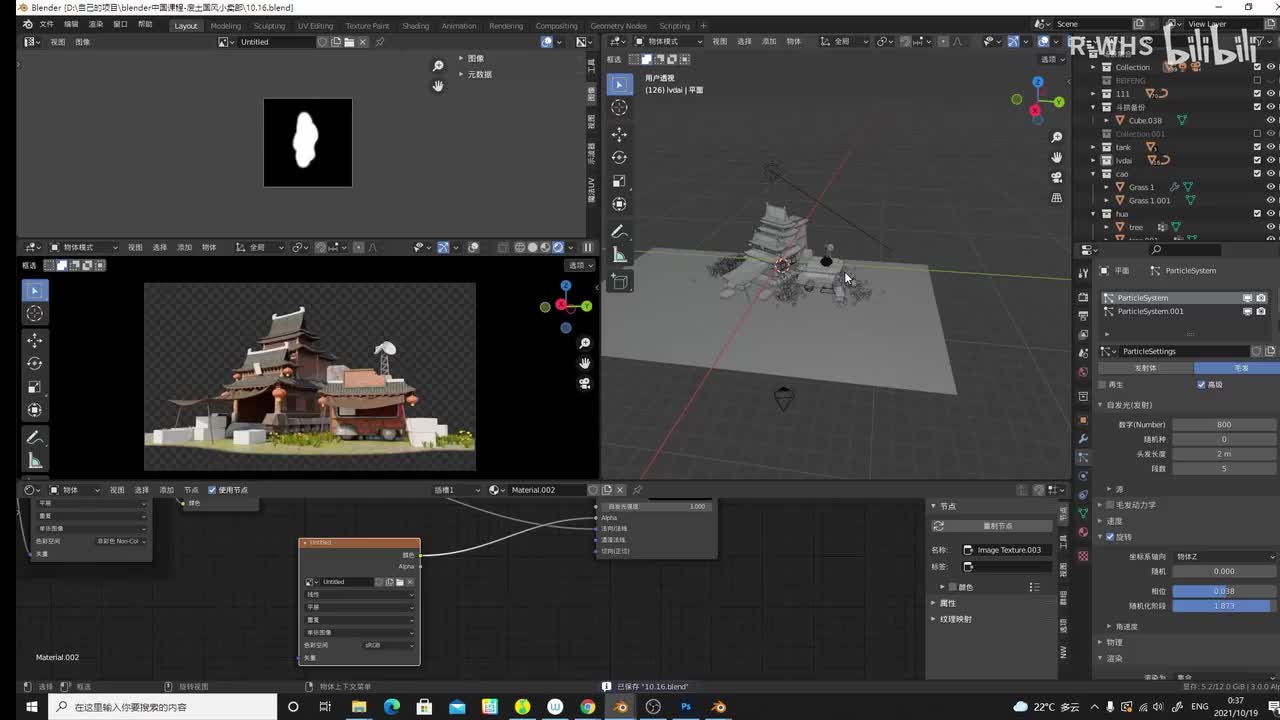This screenshot has height=720, width=1280.
Task: Select ParticleSystem.001 in particle list
Action: 1150,311
